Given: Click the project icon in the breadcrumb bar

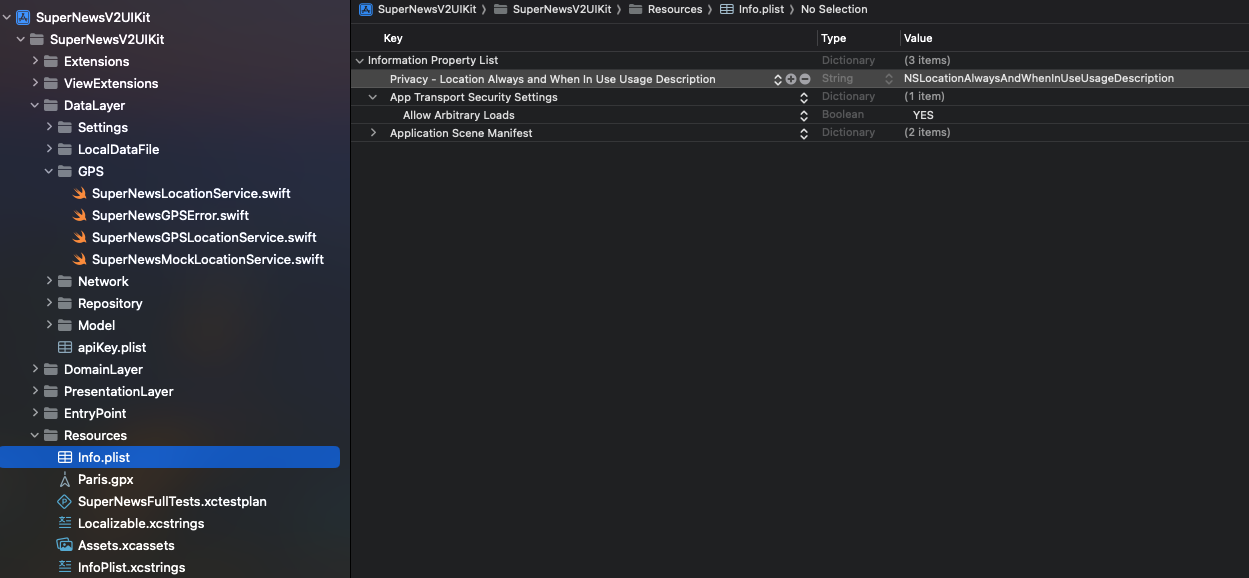Looking at the screenshot, I should (366, 9).
